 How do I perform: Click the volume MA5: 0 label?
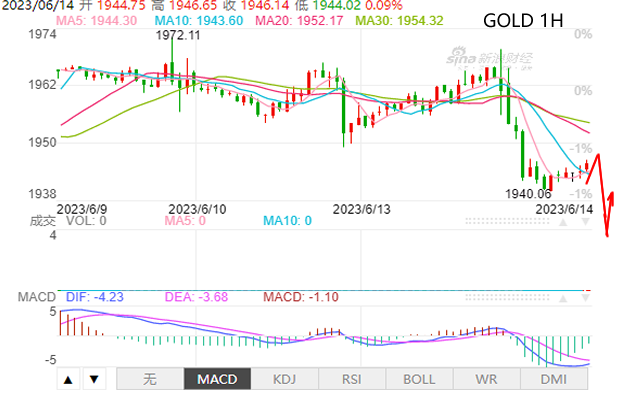click(x=185, y=221)
